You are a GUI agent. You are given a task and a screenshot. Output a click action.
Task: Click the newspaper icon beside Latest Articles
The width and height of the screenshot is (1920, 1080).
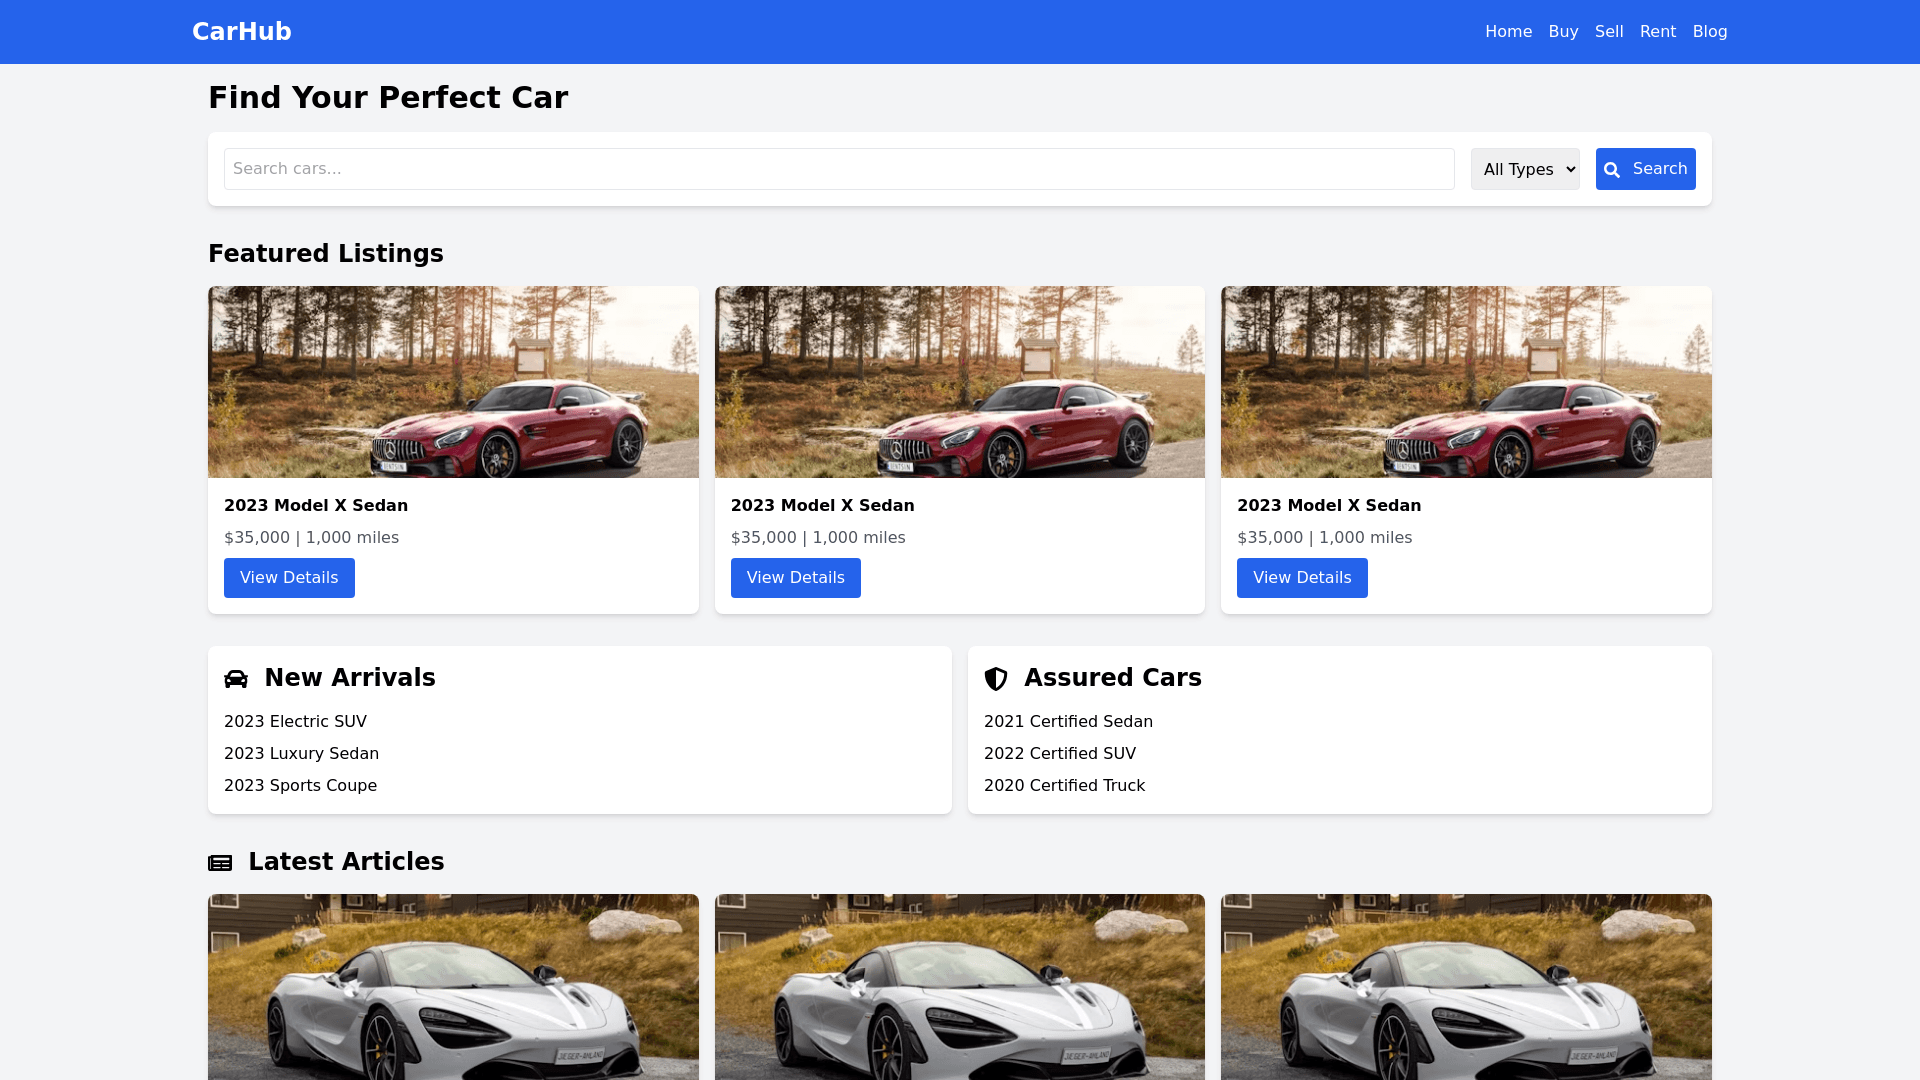pyautogui.click(x=220, y=863)
